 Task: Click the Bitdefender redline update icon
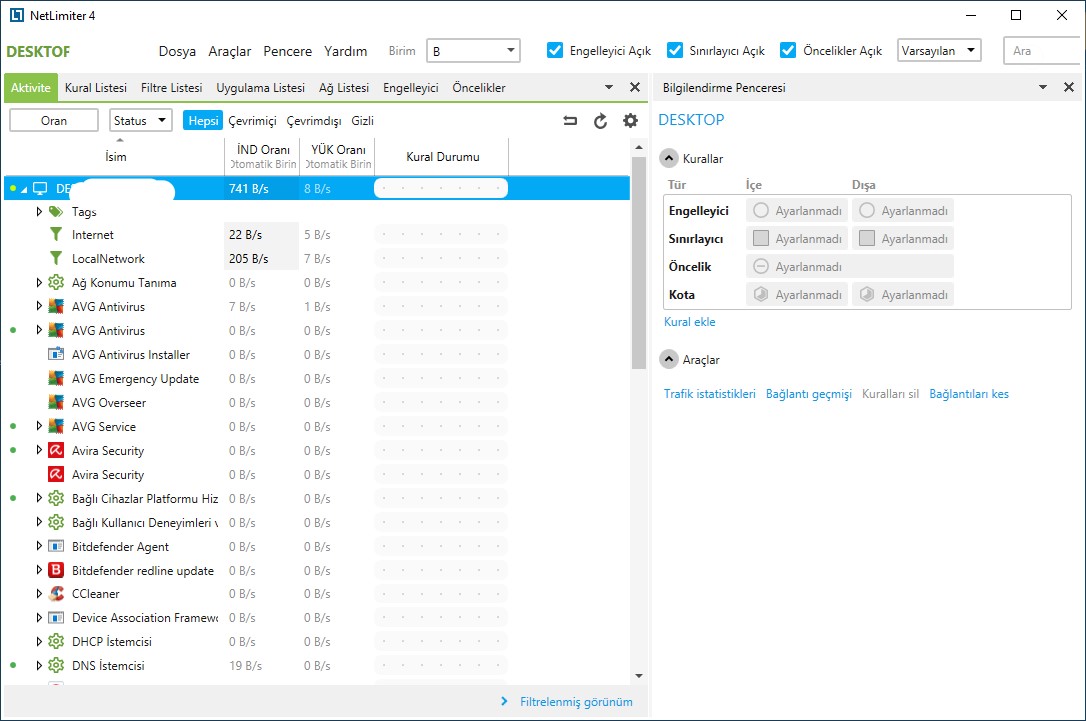click(x=56, y=570)
